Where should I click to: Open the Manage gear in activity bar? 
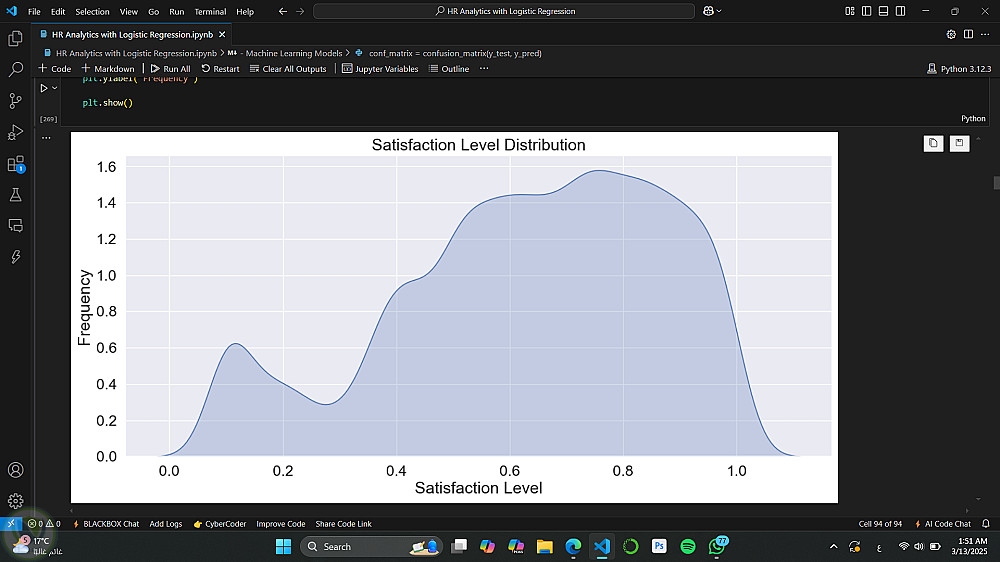(15, 501)
